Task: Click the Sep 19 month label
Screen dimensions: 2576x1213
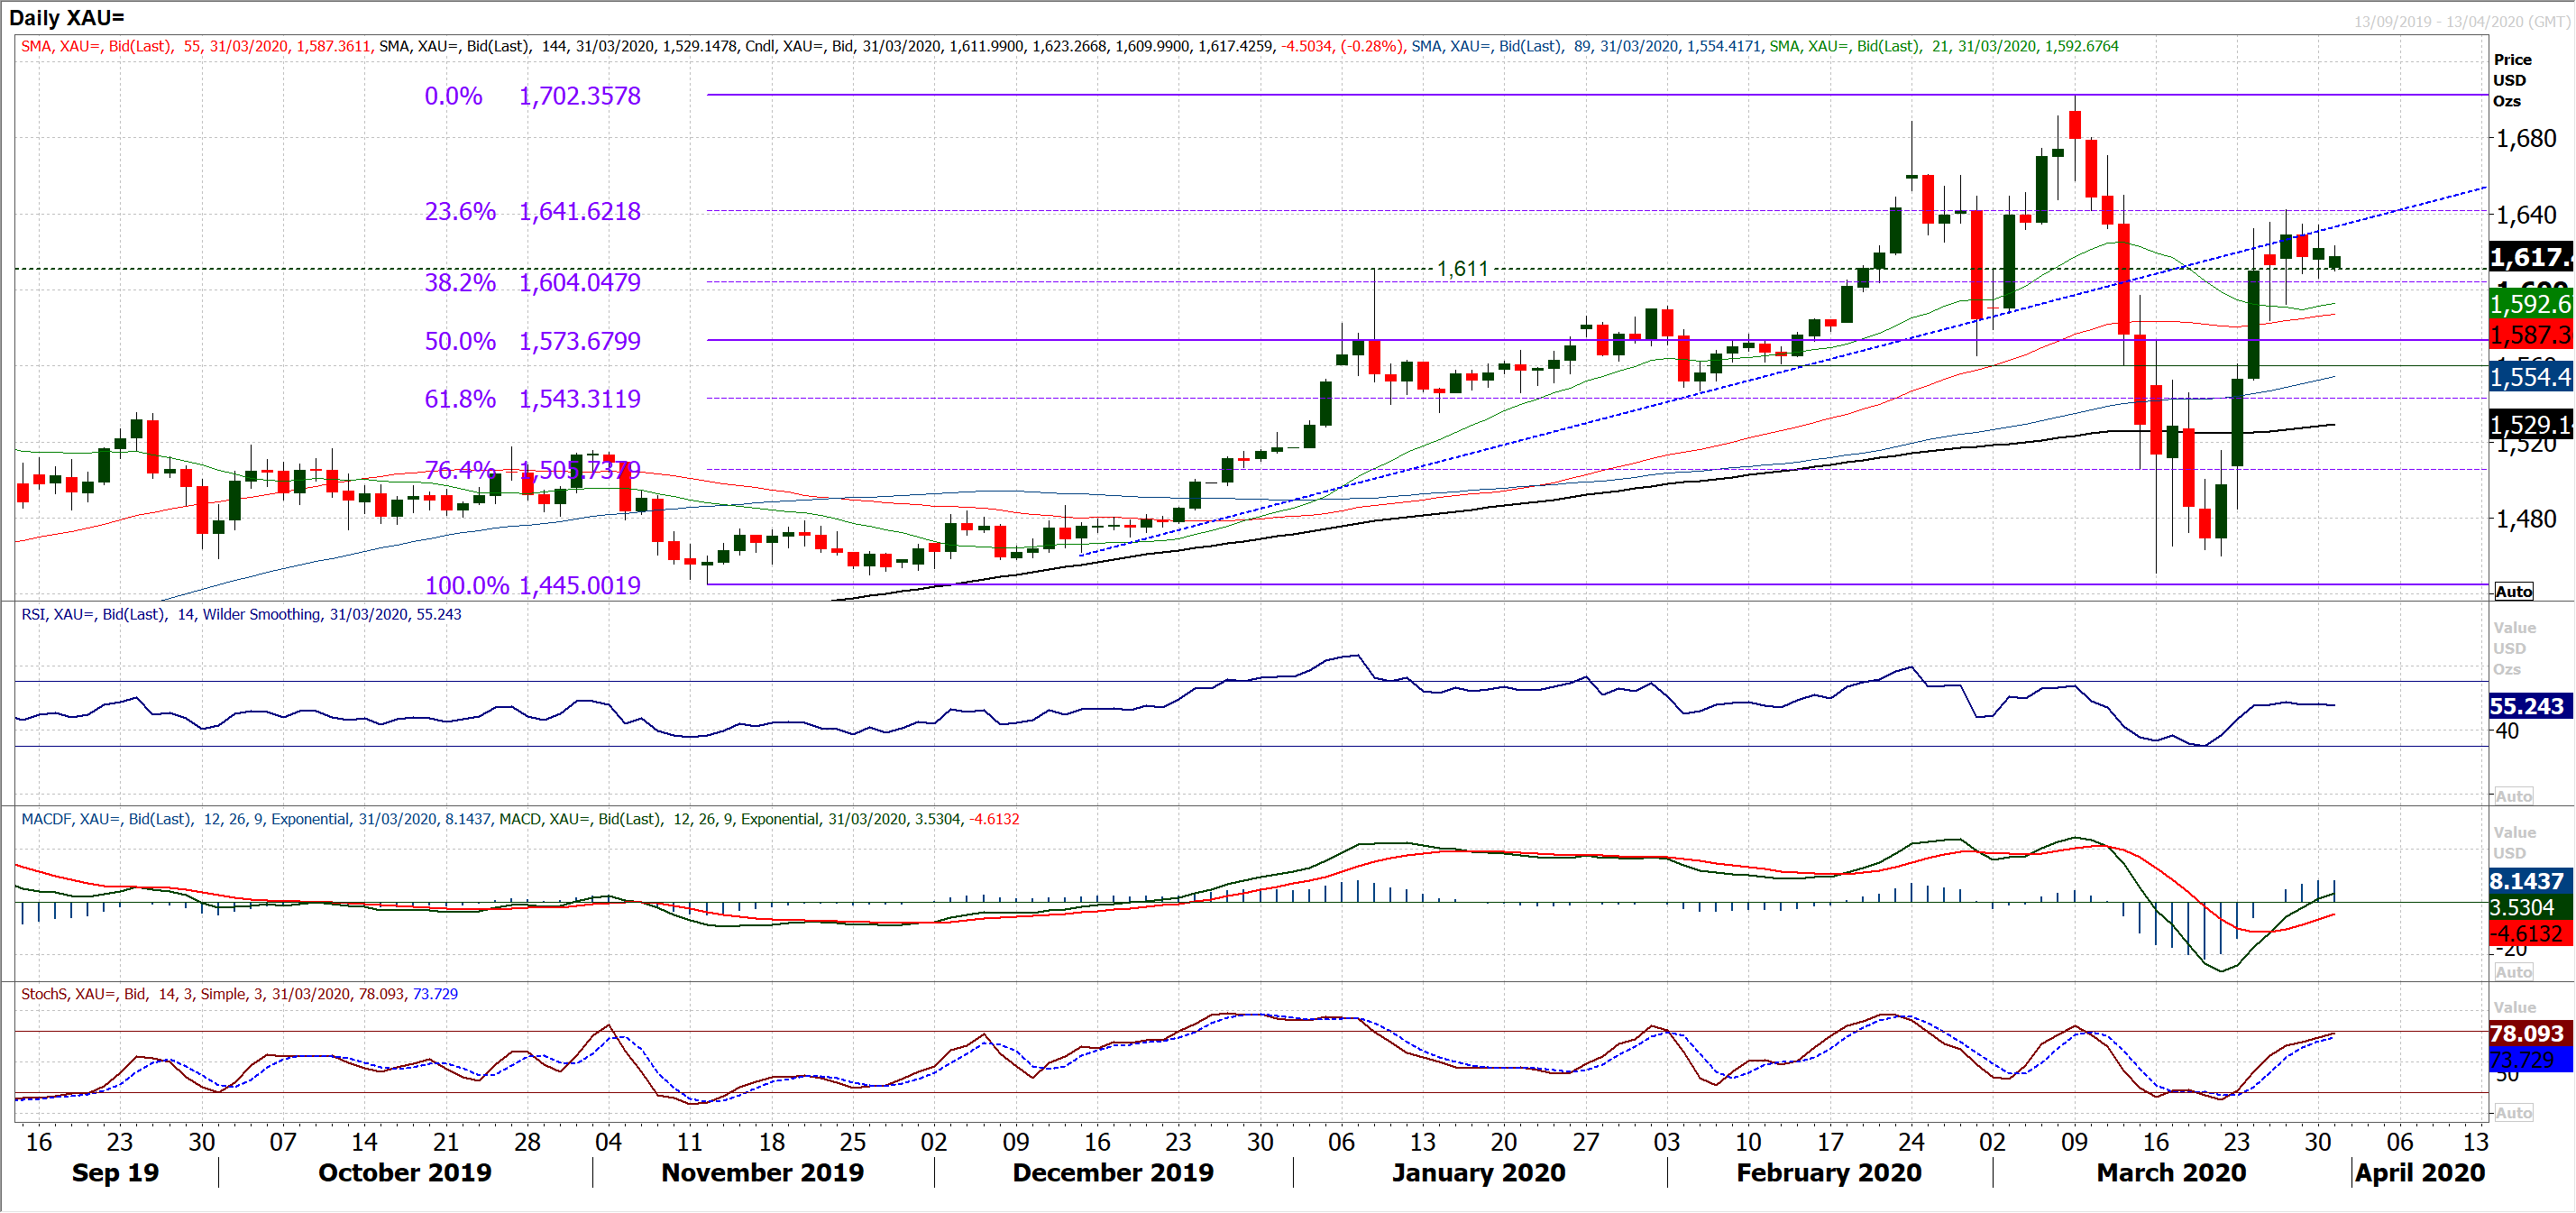Action: [115, 1172]
